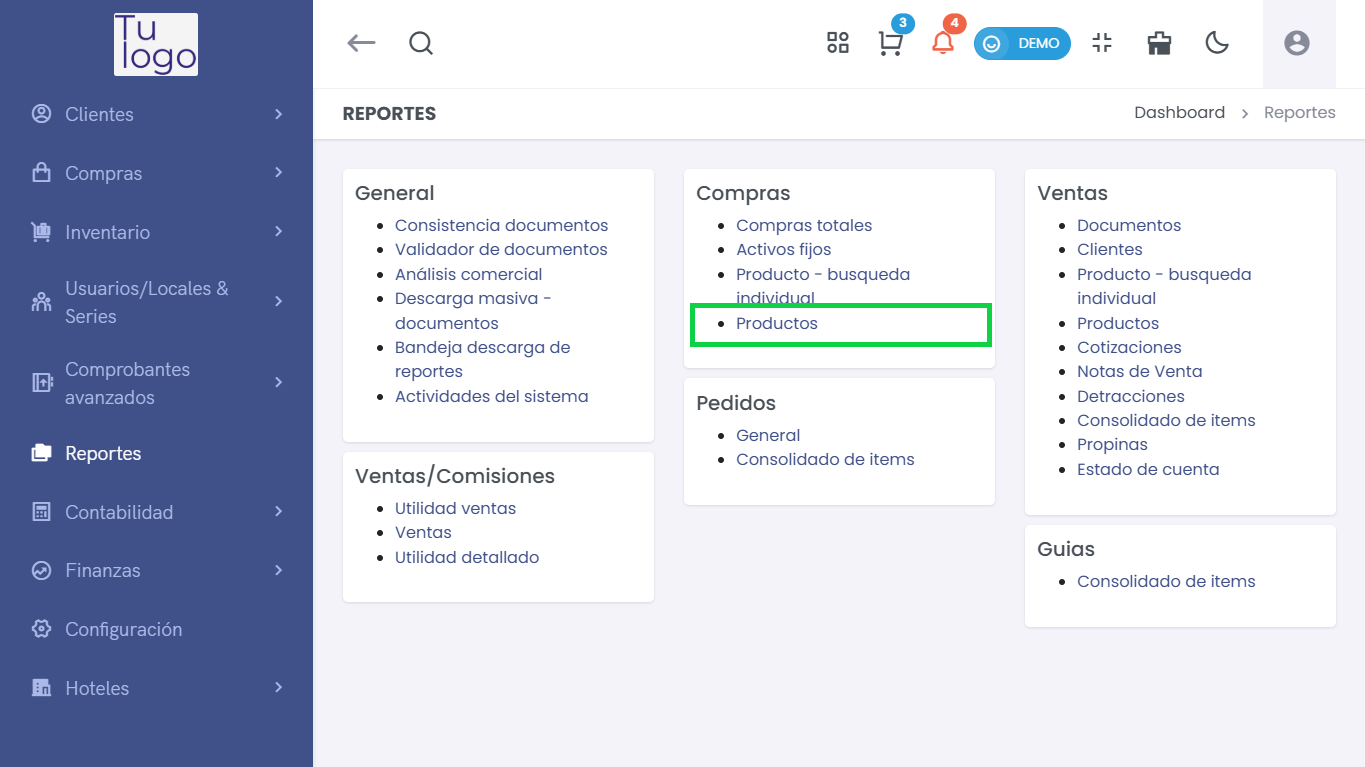The height and width of the screenshot is (767, 1365).
Task: Select Configuración in the sidebar
Action: [124, 629]
